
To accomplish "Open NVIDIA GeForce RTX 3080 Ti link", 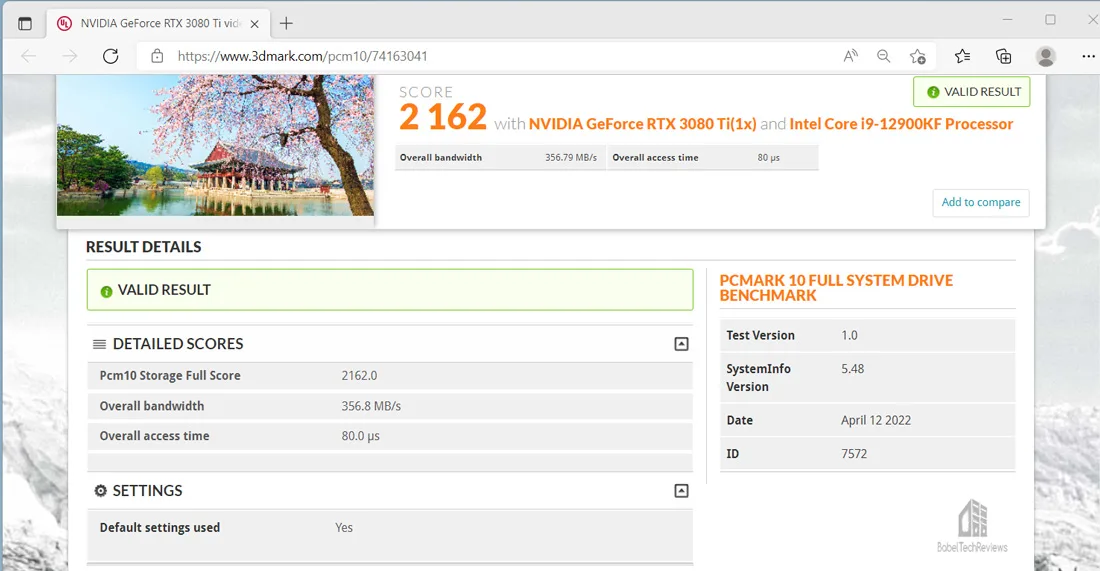I will coord(642,124).
